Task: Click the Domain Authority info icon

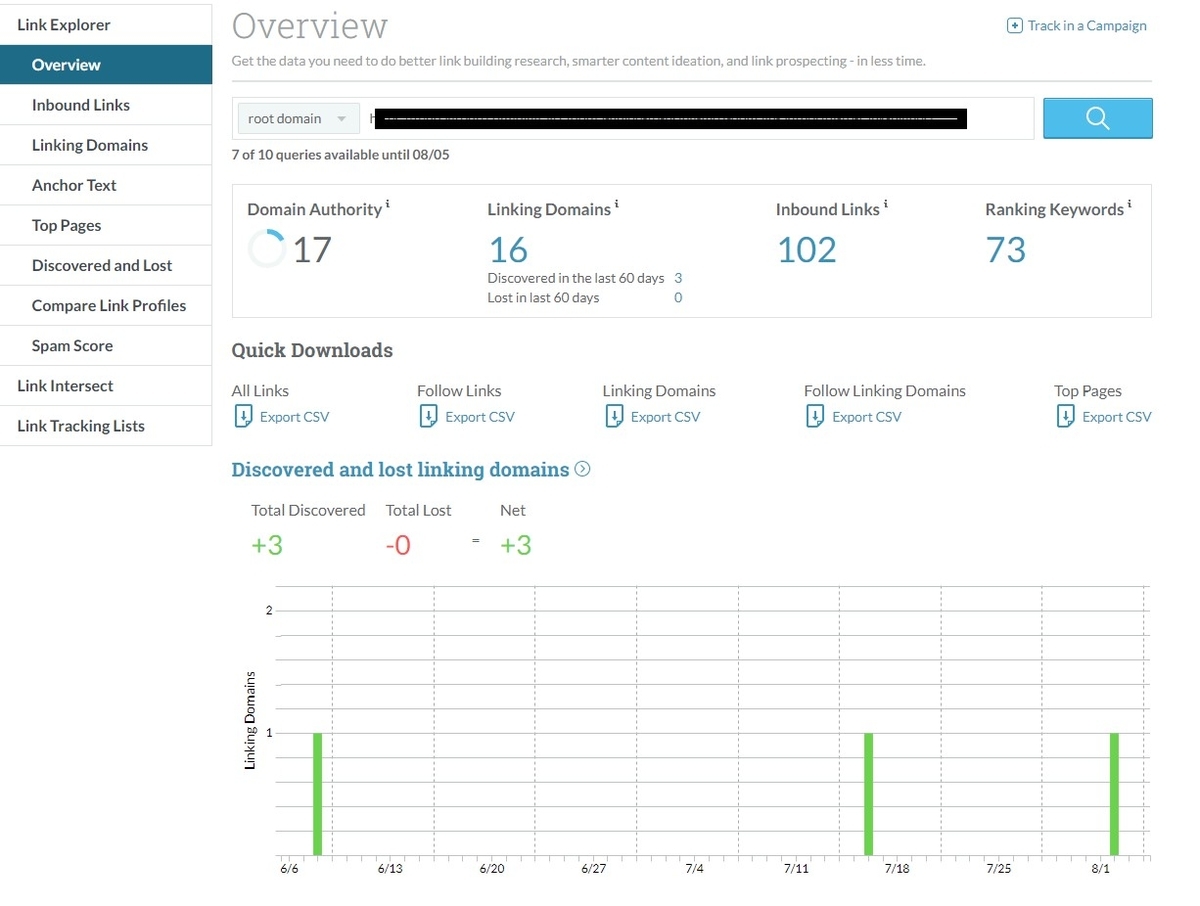Action: (x=388, y=205)
